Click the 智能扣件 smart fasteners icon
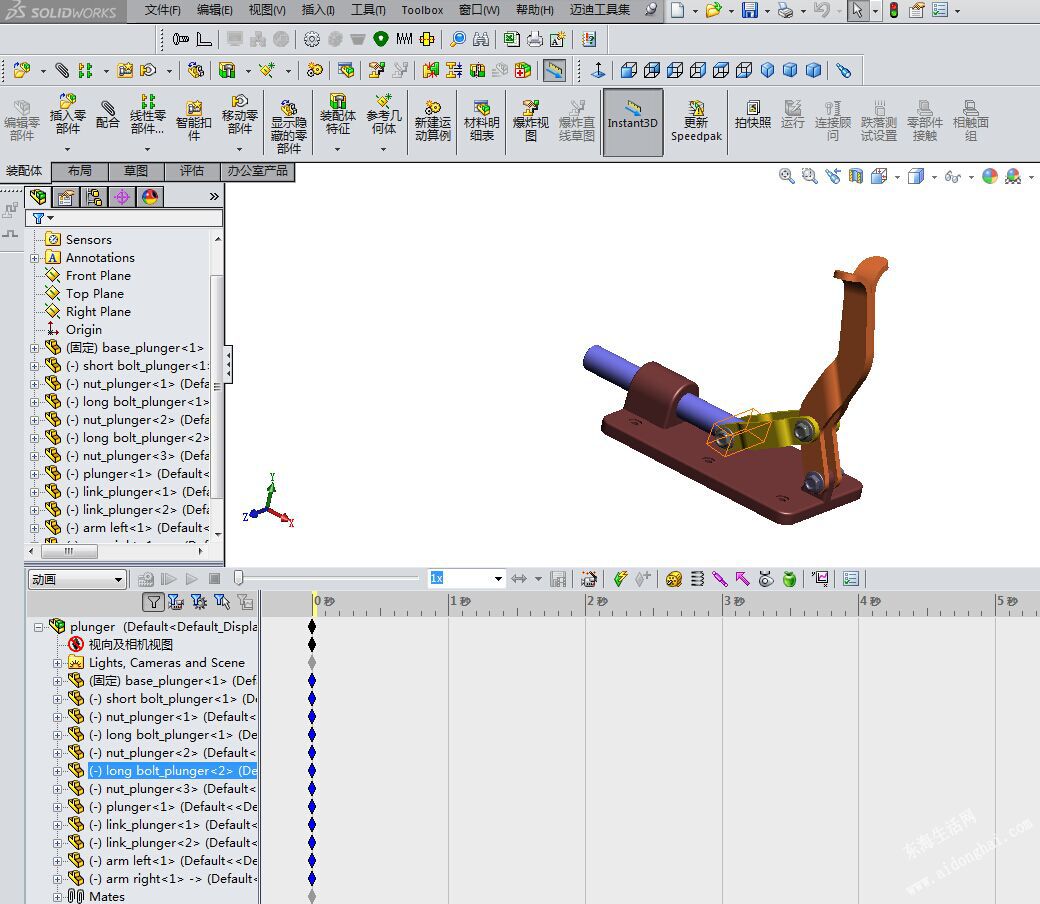This screenshot has height=904, width=1040. 194,119
